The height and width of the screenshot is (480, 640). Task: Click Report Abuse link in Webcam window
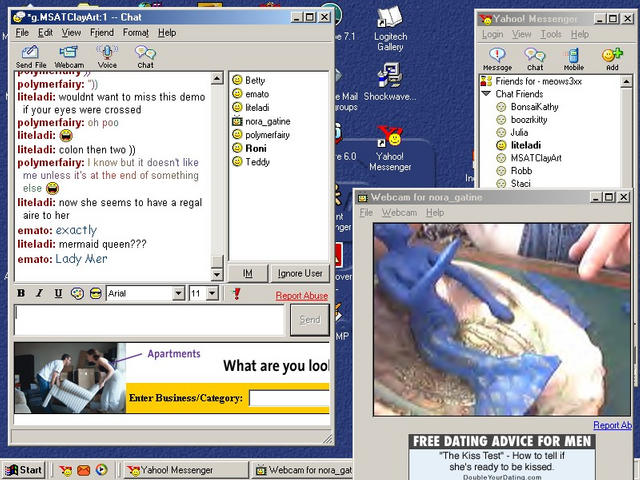[x=612, y=425]
